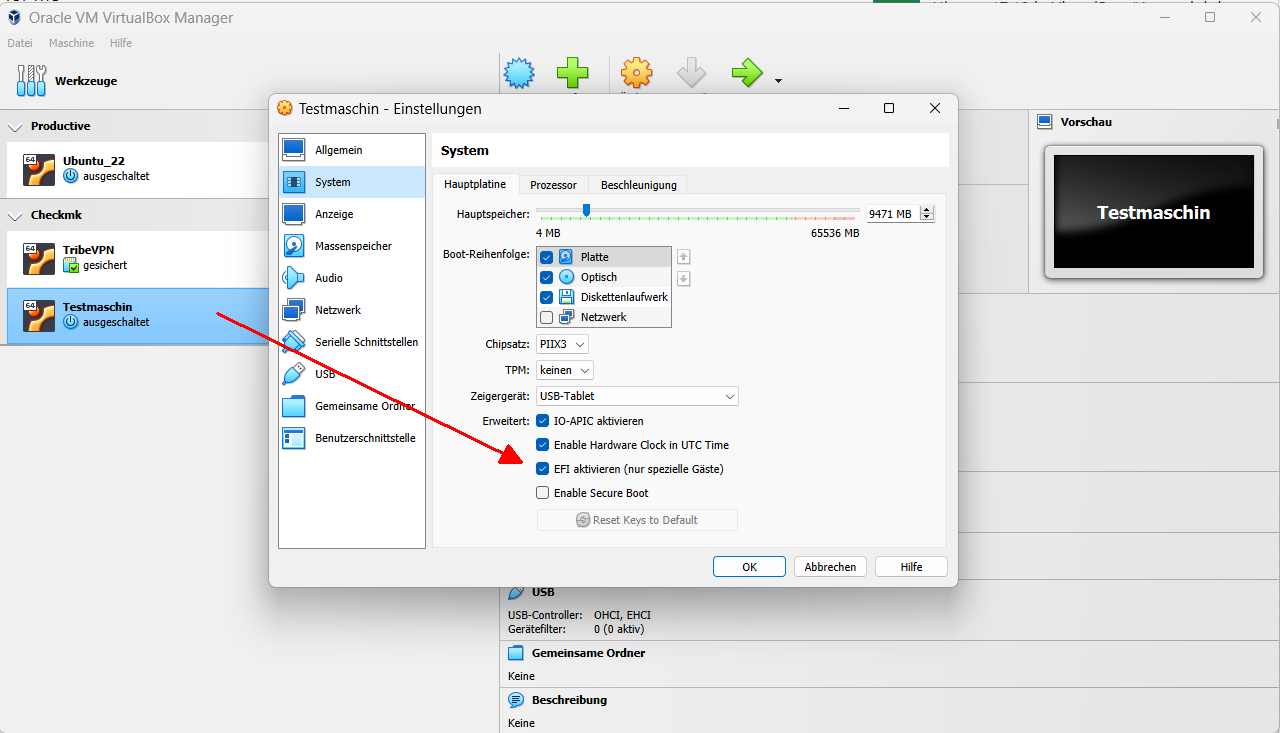
Task: Switch to Prozessor tab
Action: 553,185
